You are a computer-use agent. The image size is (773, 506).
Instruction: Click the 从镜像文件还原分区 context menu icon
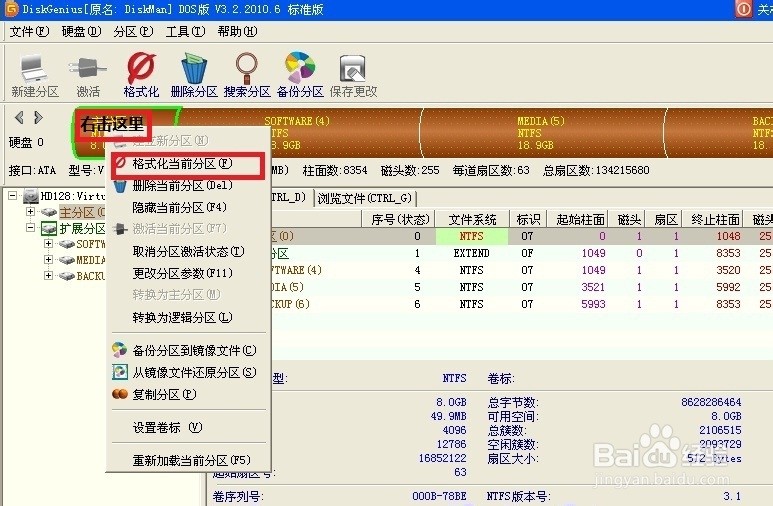tap(119, 372)
